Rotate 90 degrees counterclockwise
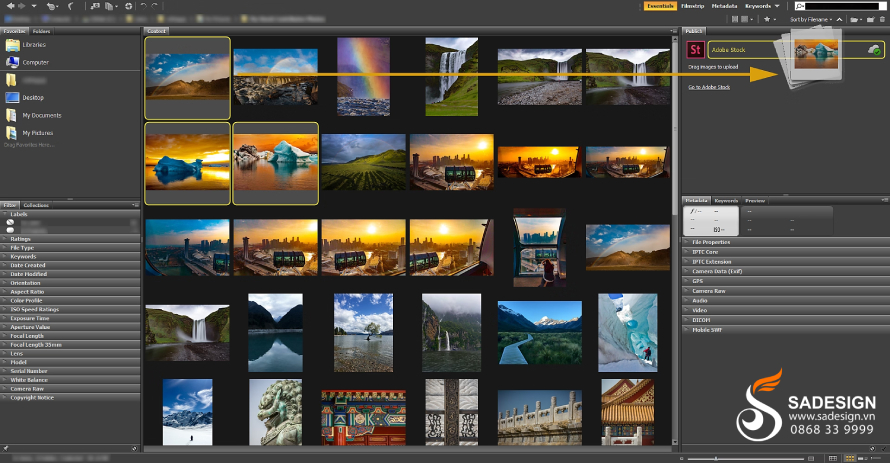 [144, 6]
